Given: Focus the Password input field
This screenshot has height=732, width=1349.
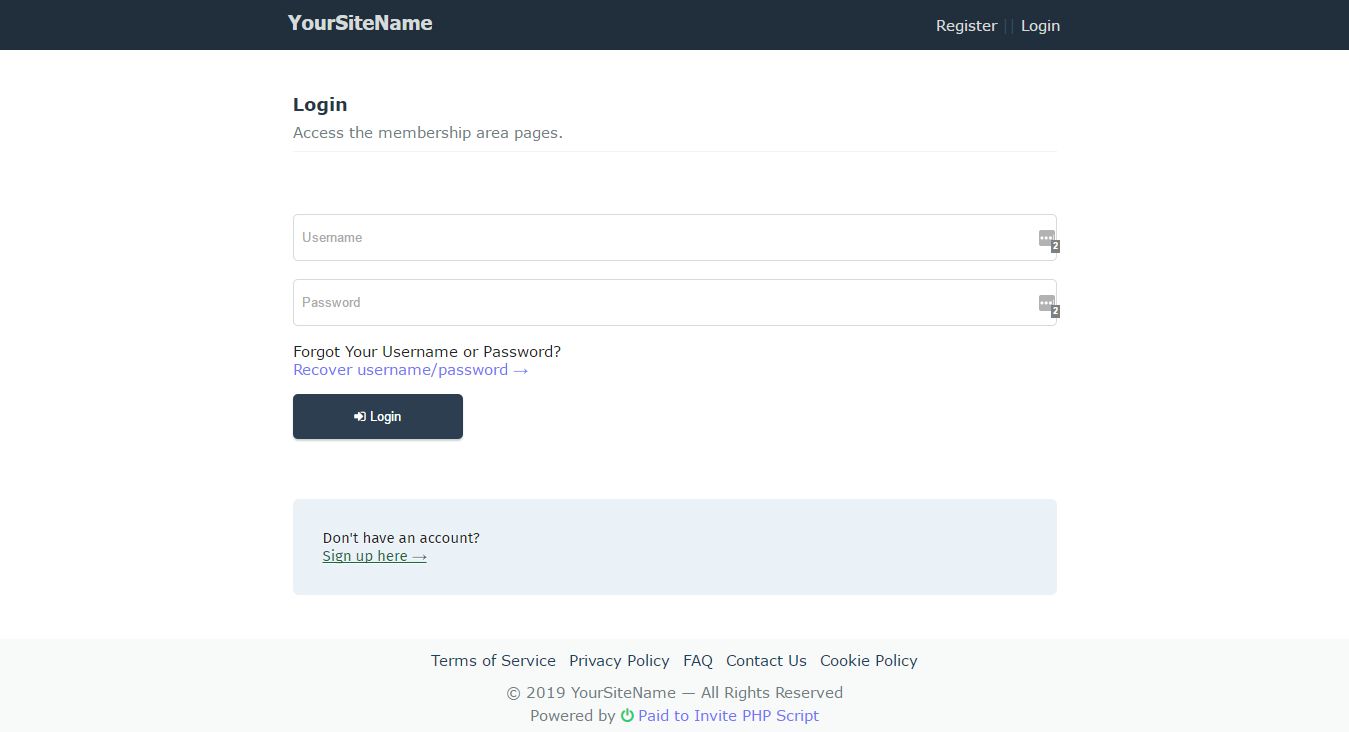Looking at the screenshot, I should pyautogui.click(x=660, y=303).
